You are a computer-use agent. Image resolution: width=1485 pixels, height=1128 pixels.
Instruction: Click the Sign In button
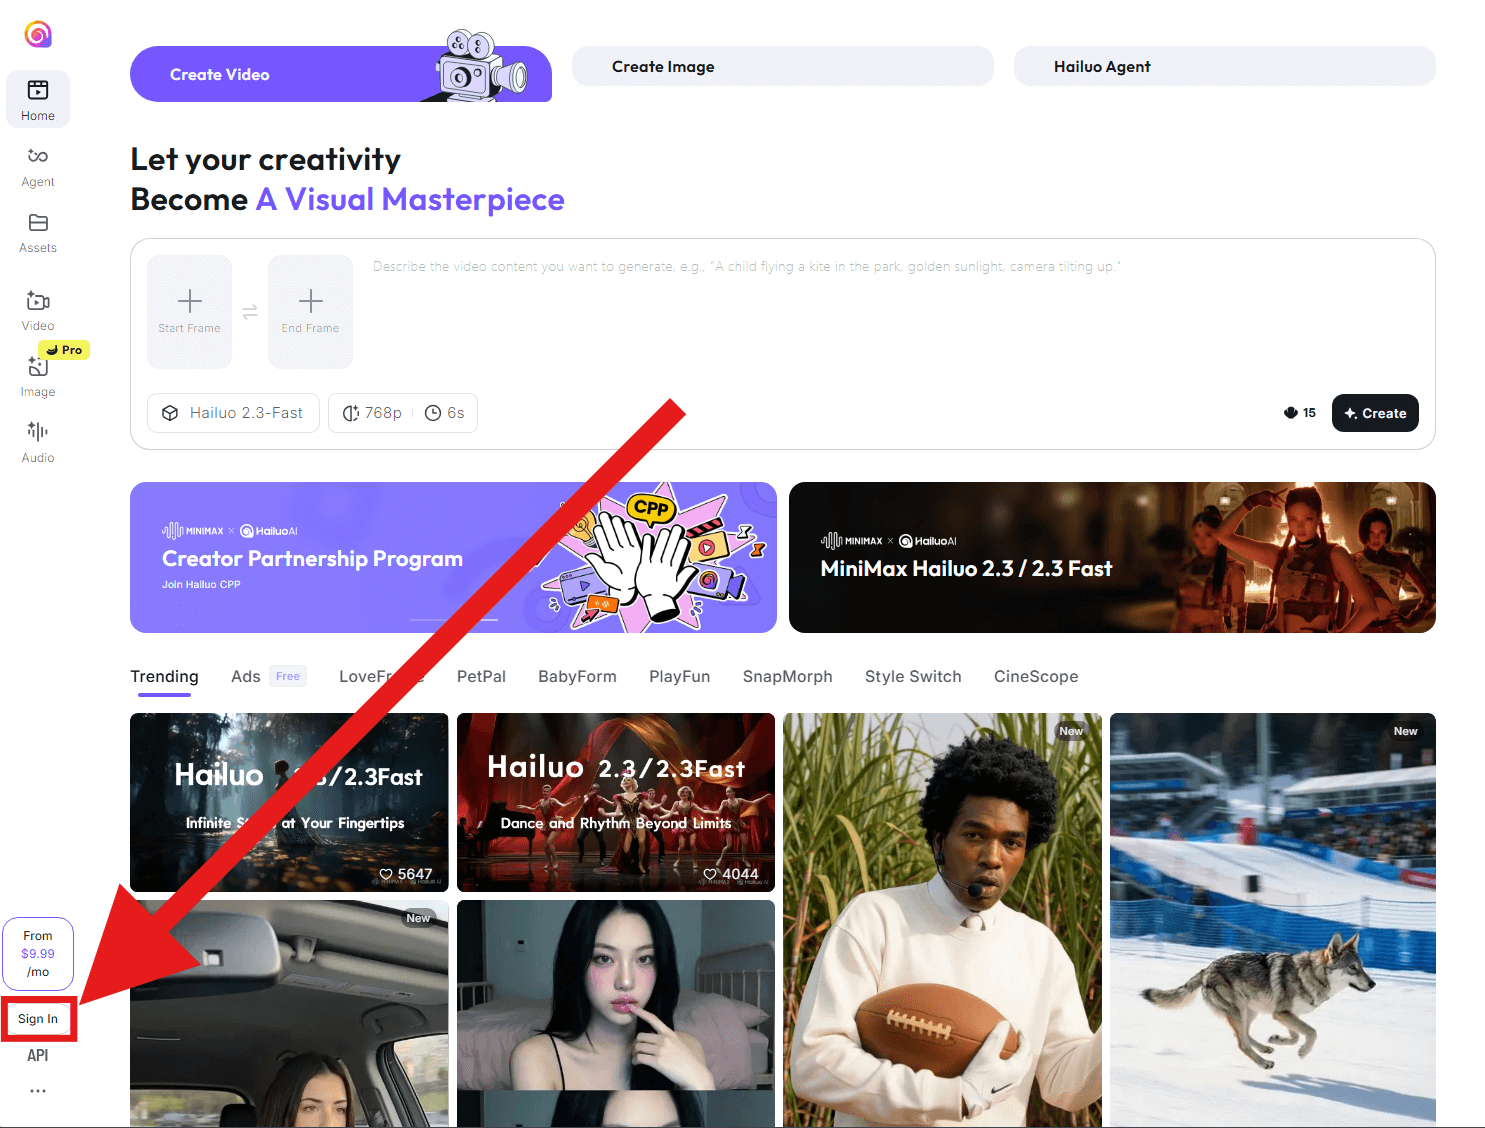click(x=38, y=1019)
